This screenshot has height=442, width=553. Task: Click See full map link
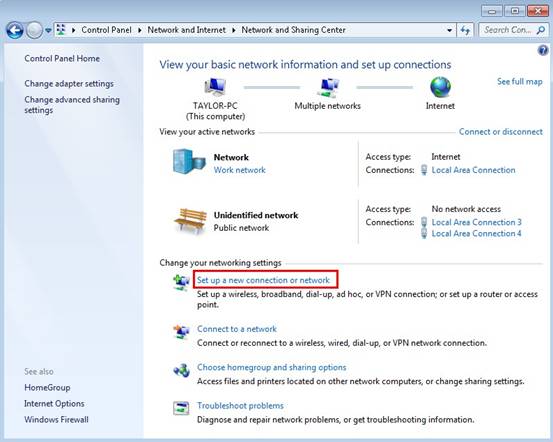coord(519,81)
